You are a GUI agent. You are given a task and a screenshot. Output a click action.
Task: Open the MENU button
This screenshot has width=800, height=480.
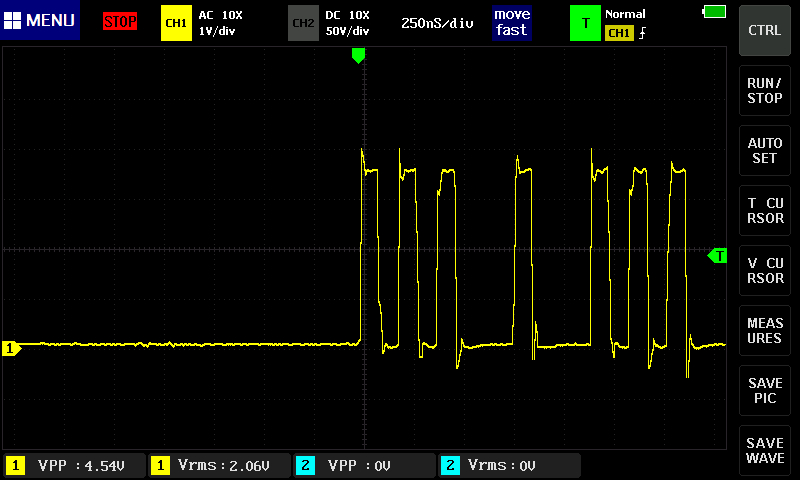coord(40,21)
